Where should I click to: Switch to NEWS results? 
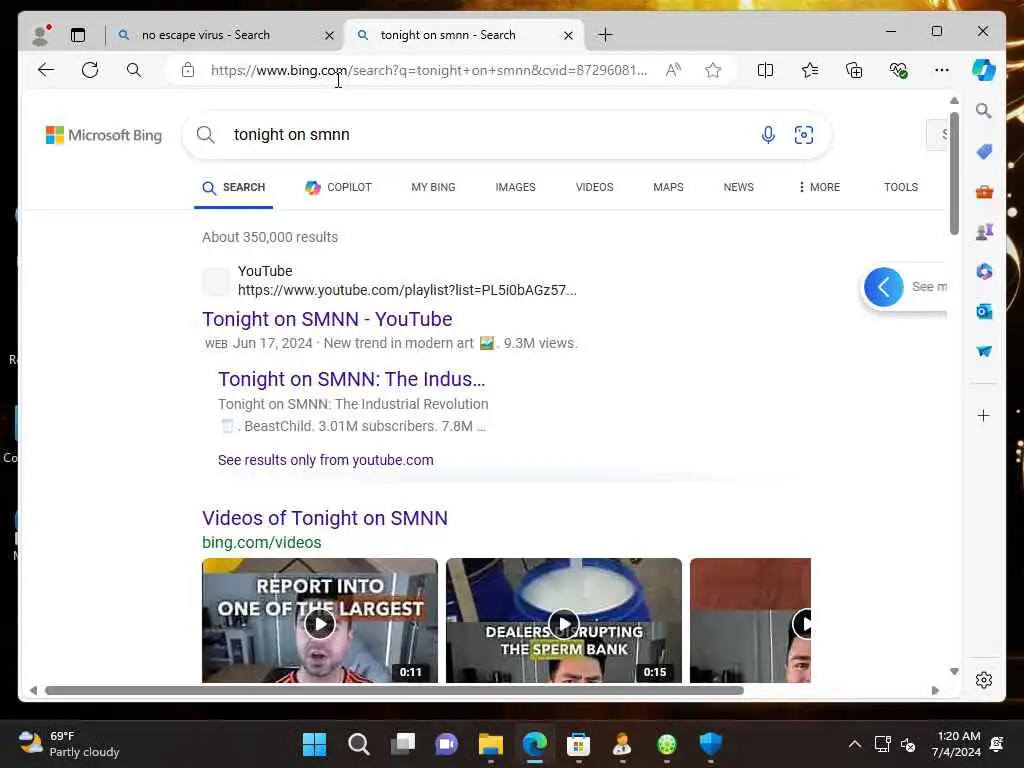point(739,187)
